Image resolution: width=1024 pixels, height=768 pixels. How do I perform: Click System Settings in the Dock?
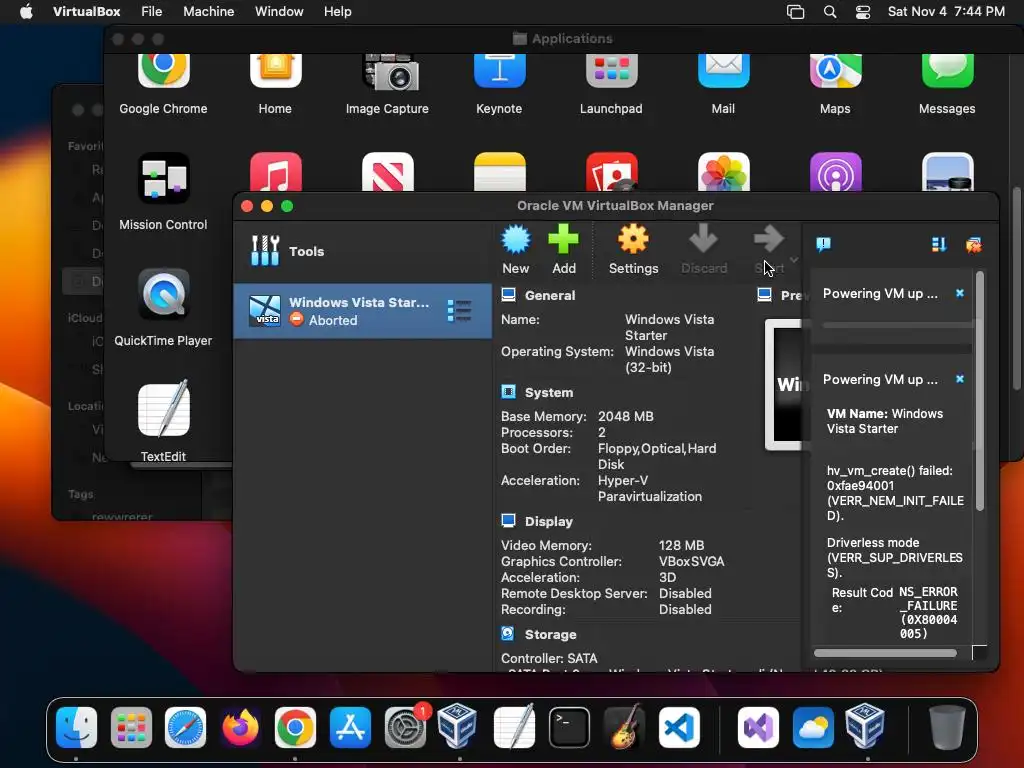tap(405, 727)
